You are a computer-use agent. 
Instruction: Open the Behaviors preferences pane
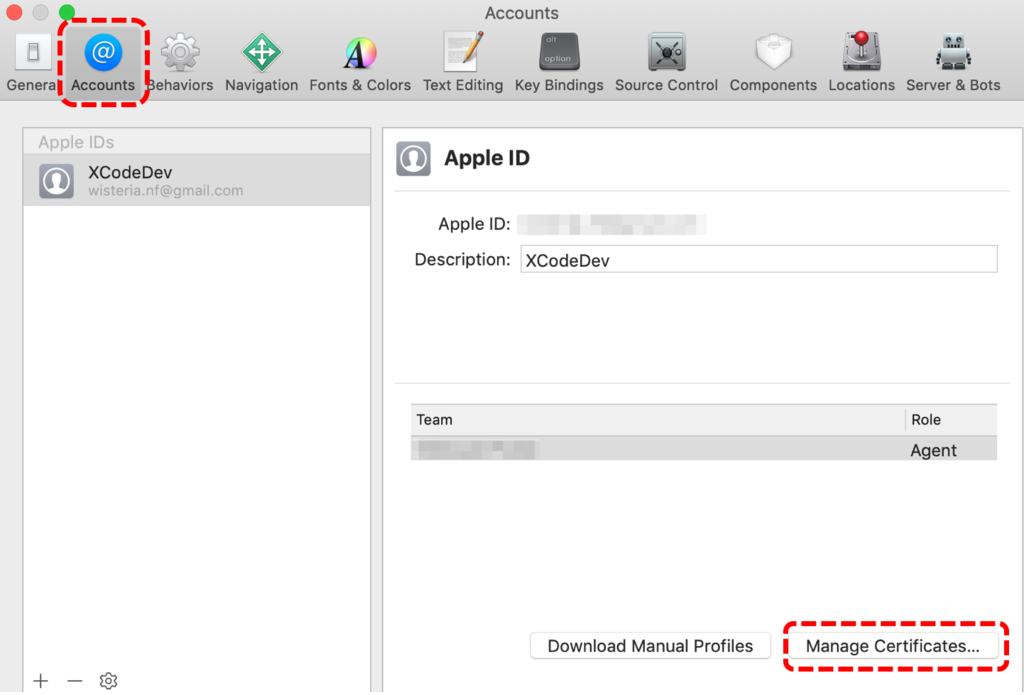tap(180, 62)
